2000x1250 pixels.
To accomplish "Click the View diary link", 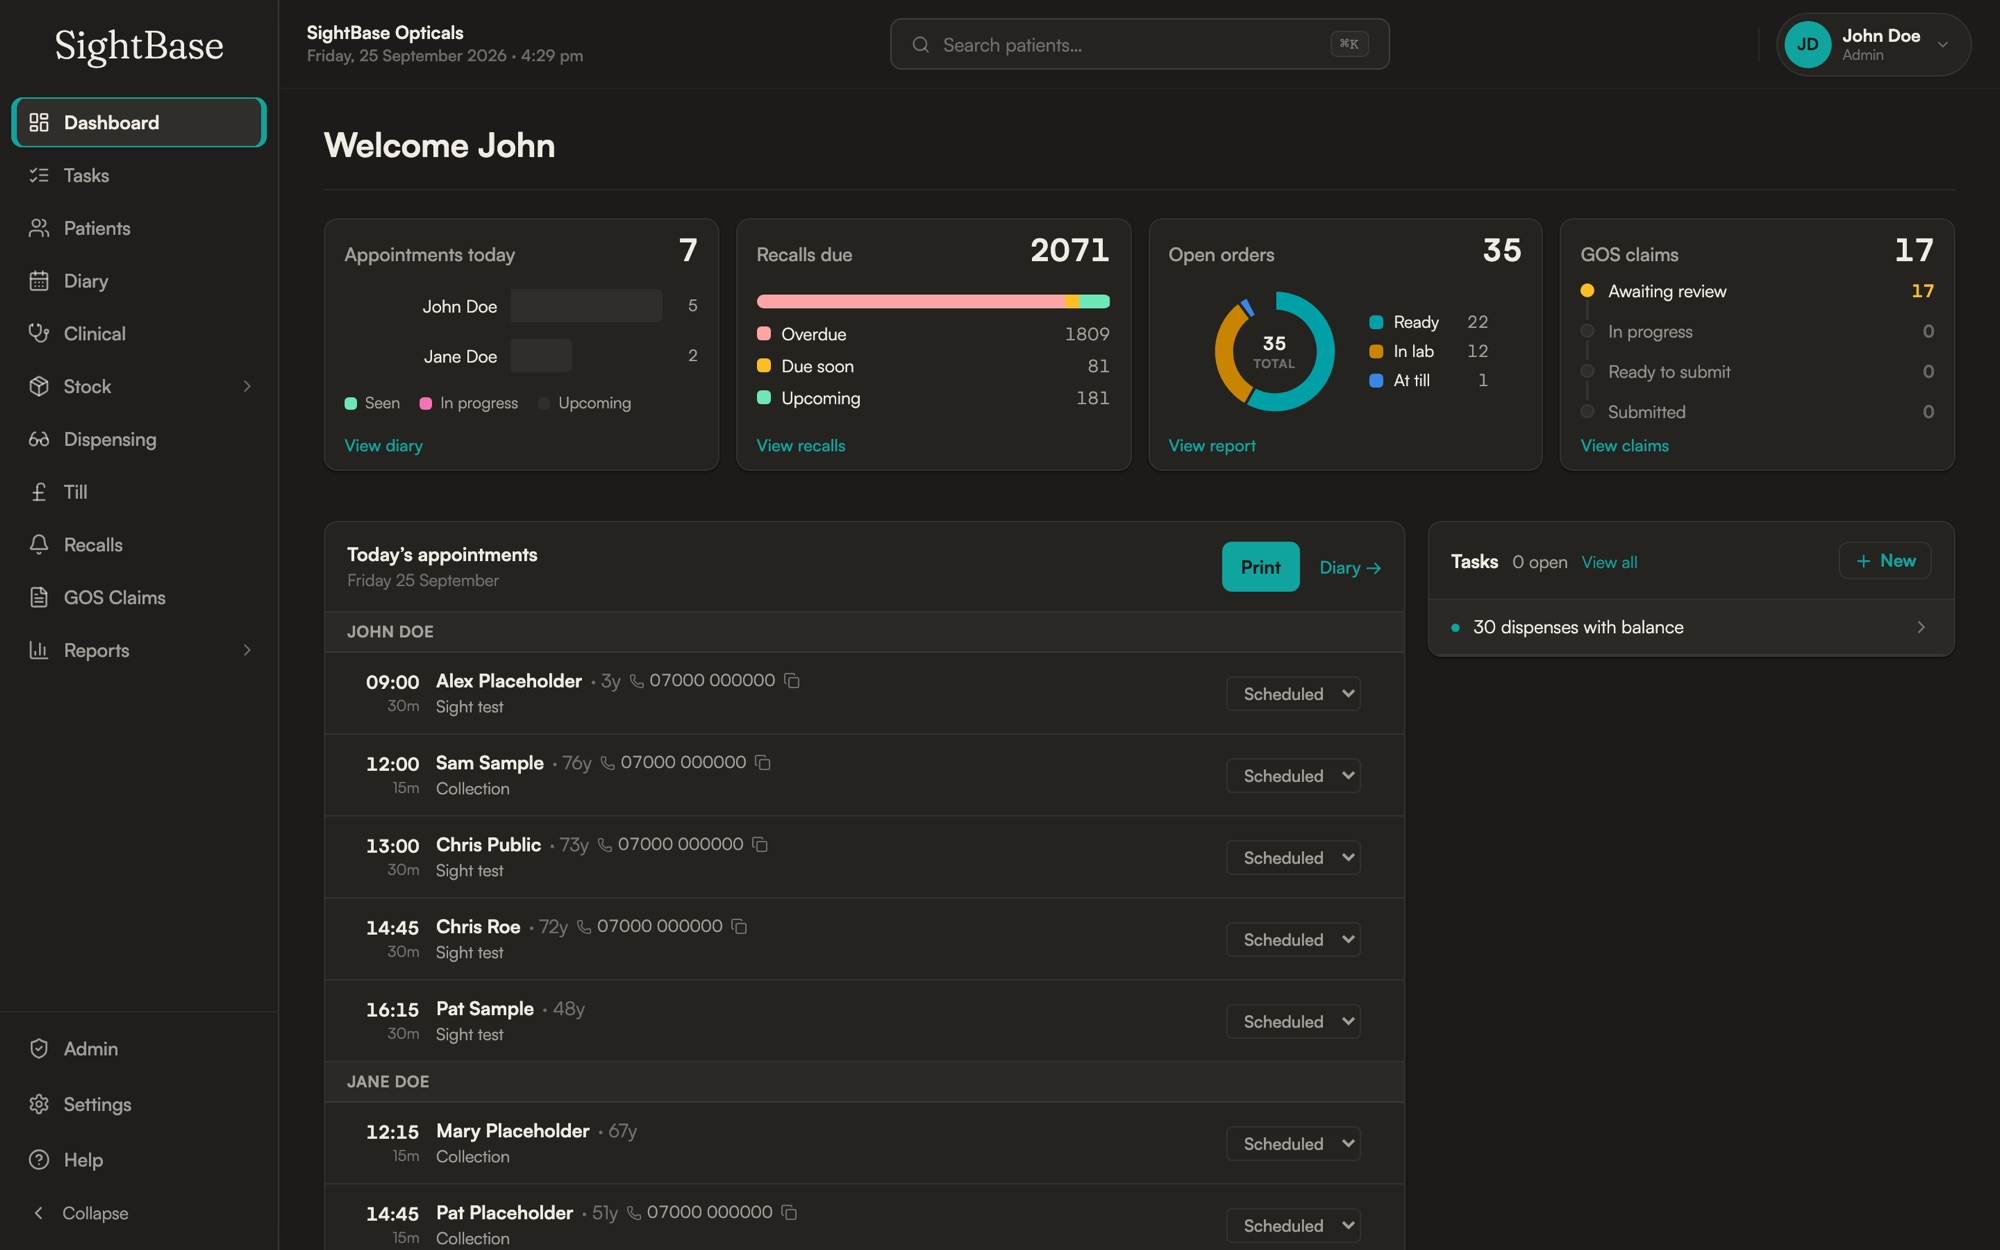I will click(383, 445).
